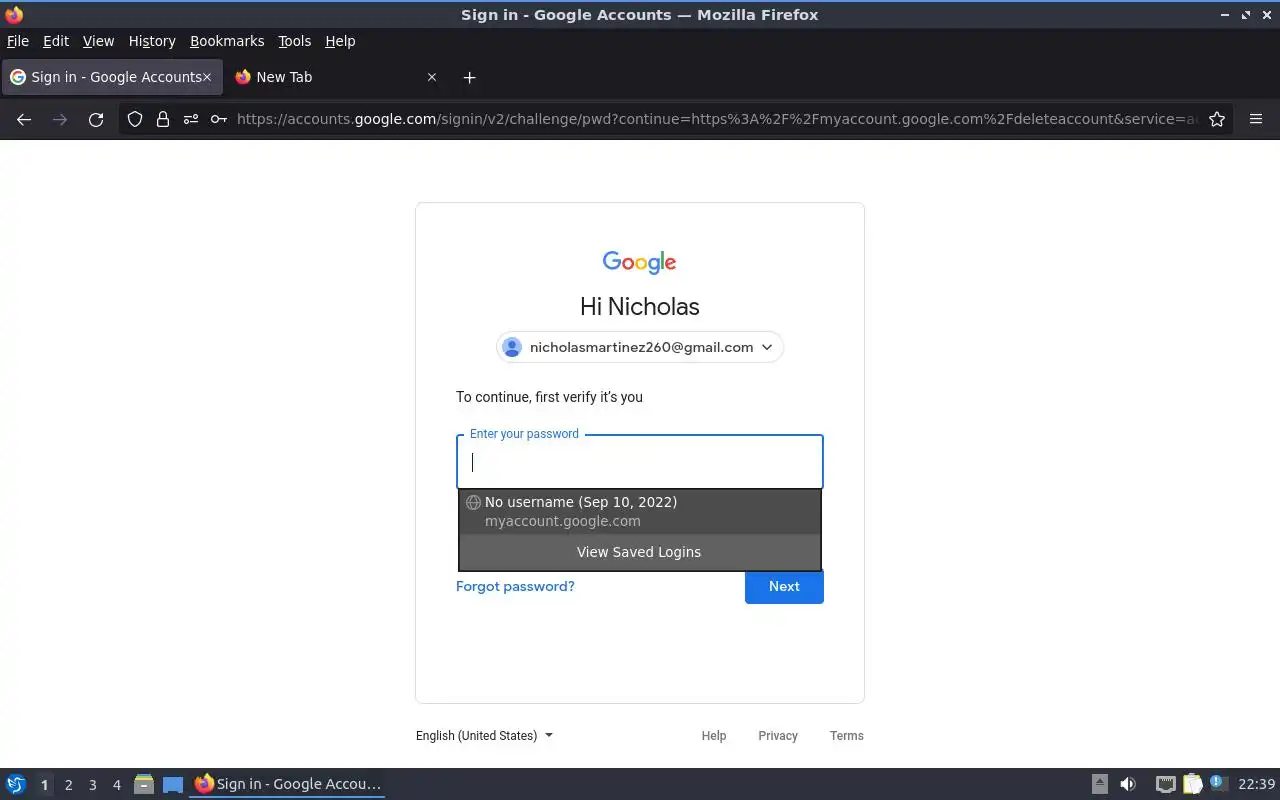
Task: Open the file manager icon in taskbar
Action: tap(144, 784)
